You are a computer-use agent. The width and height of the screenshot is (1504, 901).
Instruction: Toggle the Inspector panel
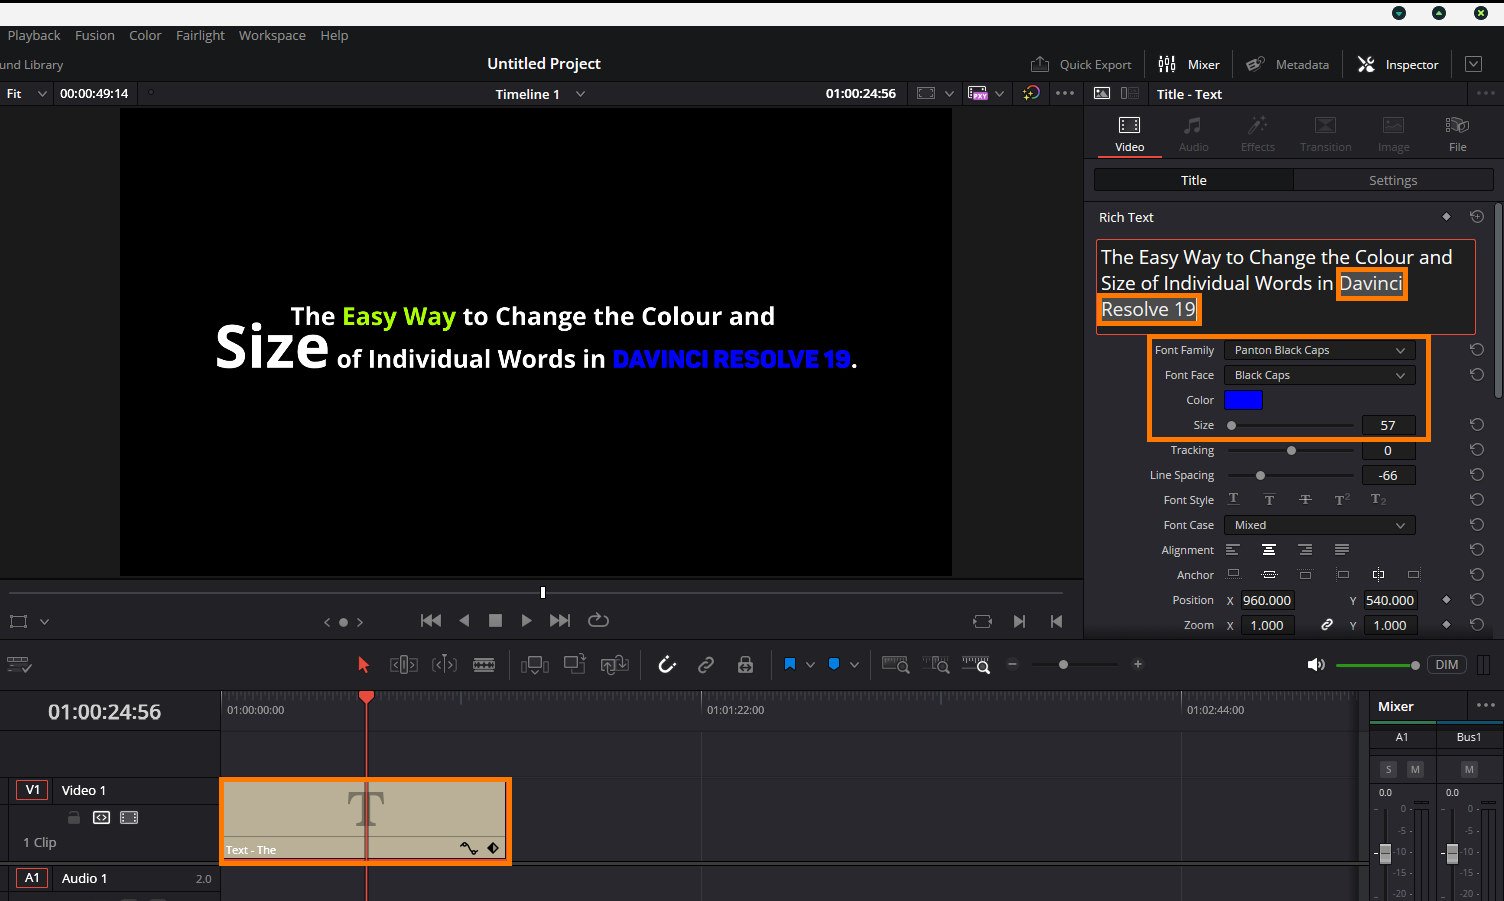1398,64
